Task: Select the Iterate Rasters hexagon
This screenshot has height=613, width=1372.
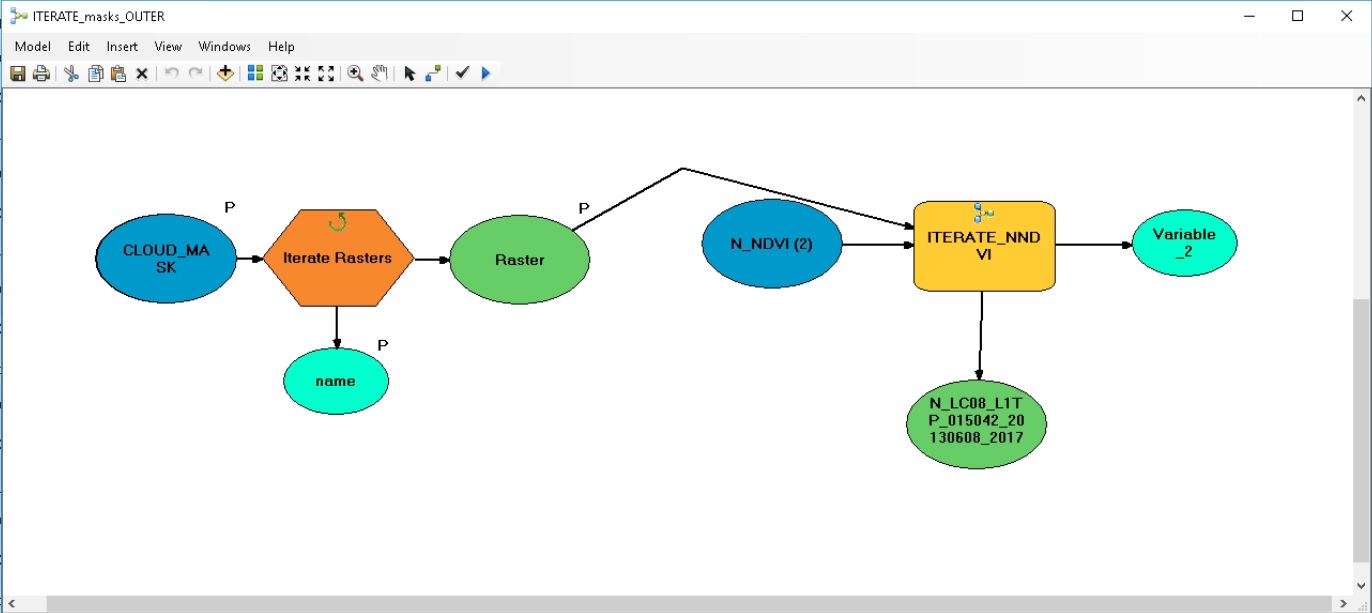Action: 338,258
